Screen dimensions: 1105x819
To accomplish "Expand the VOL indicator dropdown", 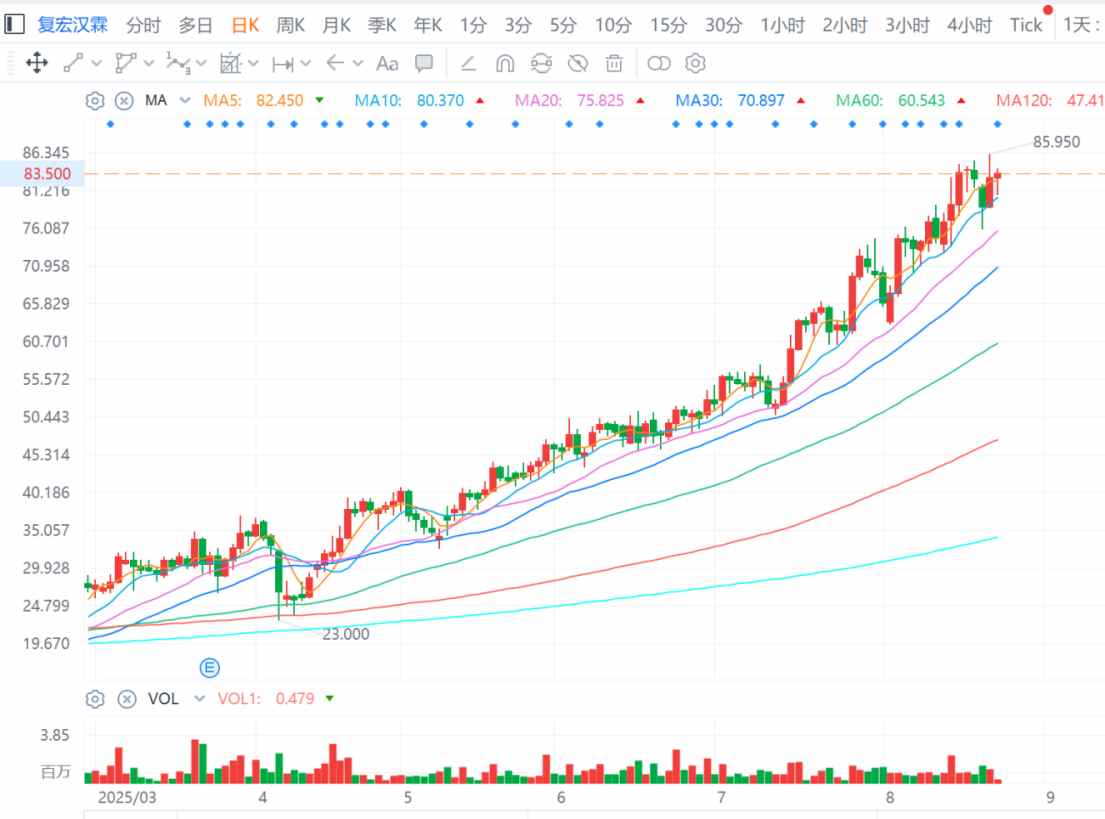I will (199, 699).
